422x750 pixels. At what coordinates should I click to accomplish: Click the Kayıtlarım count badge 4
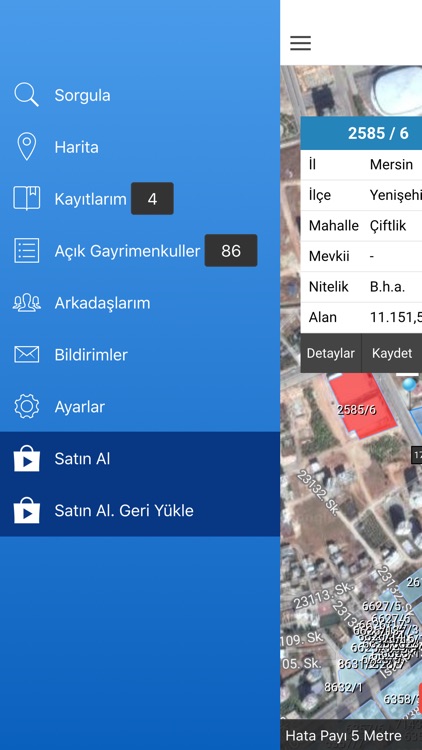click(152, 199)
